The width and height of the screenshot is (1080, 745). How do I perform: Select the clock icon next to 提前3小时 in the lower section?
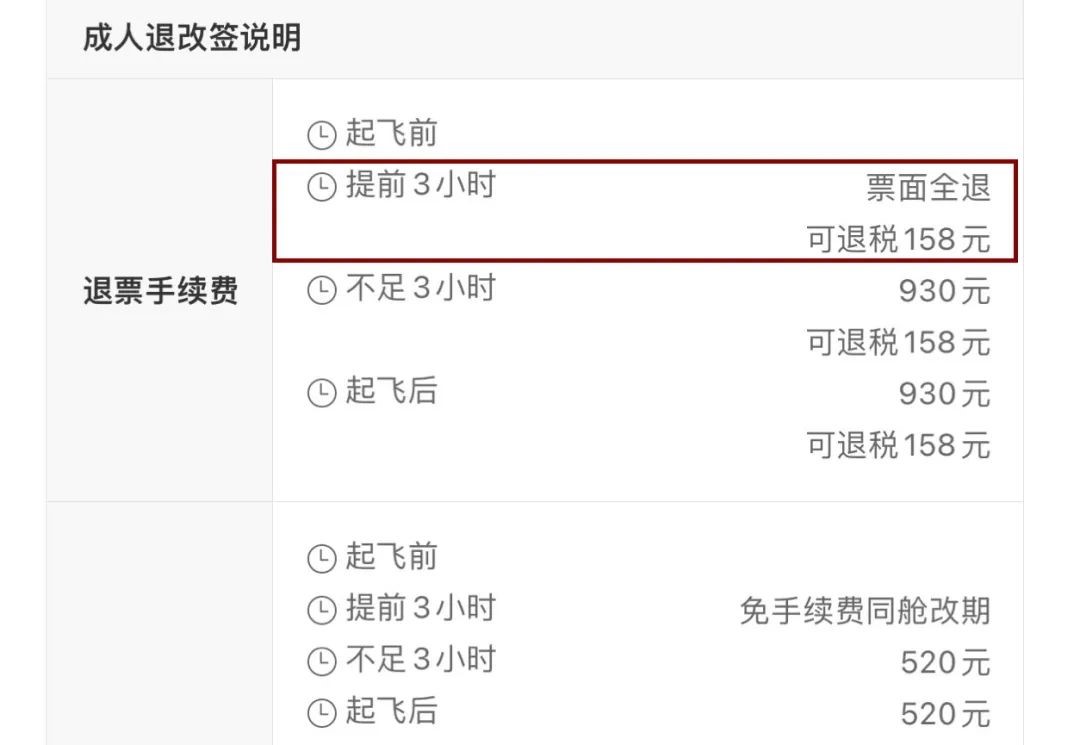pos(321,609)
